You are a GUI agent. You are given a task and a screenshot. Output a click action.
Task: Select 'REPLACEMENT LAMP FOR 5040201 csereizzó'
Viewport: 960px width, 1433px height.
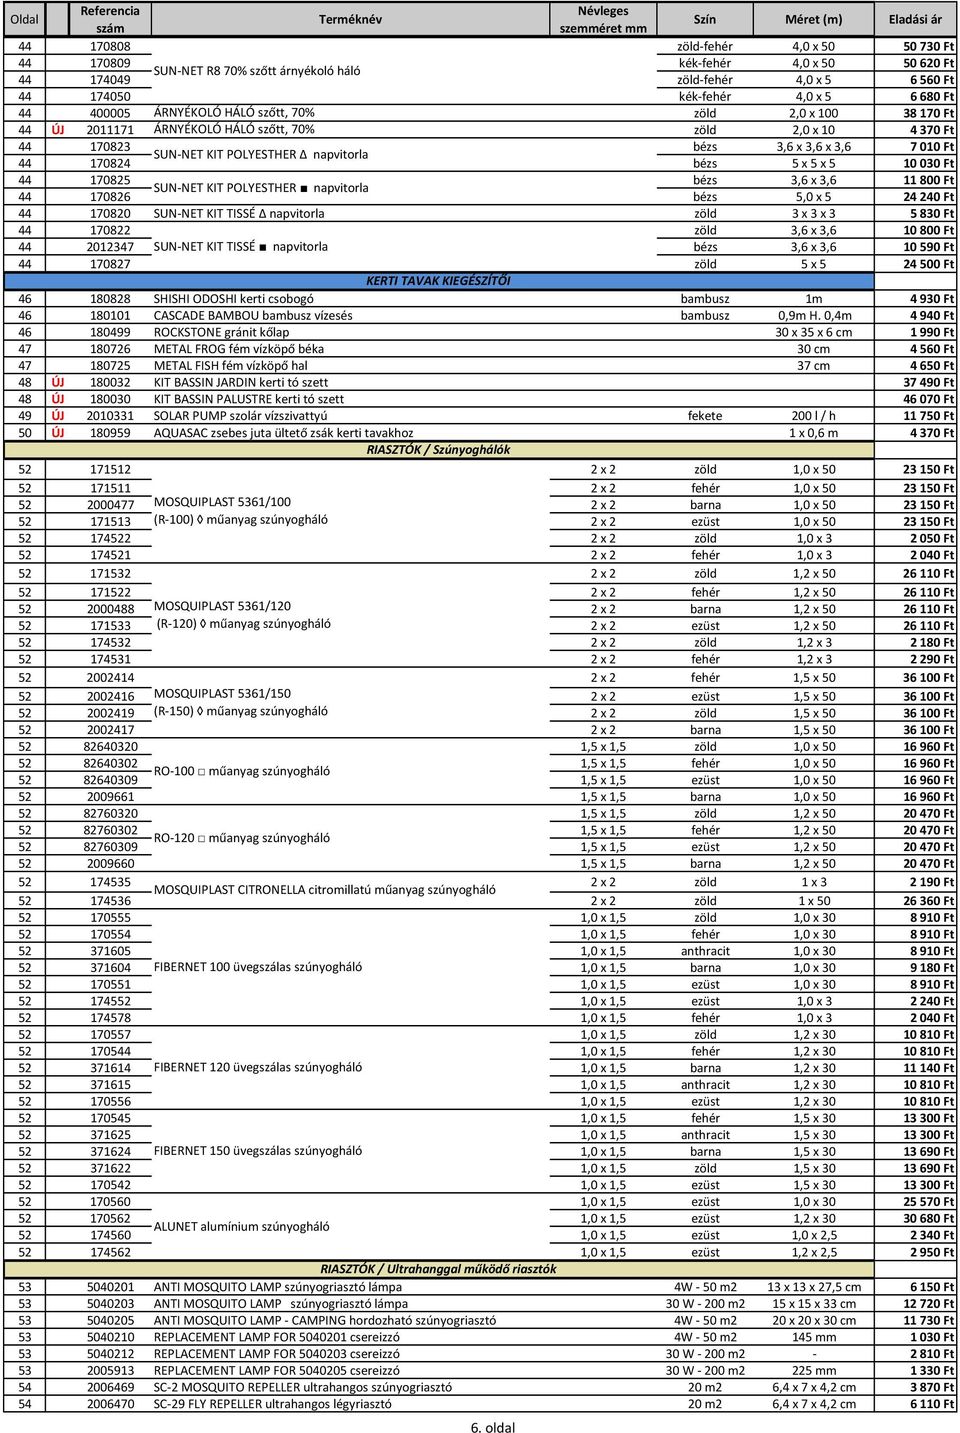click(277, 1337)
